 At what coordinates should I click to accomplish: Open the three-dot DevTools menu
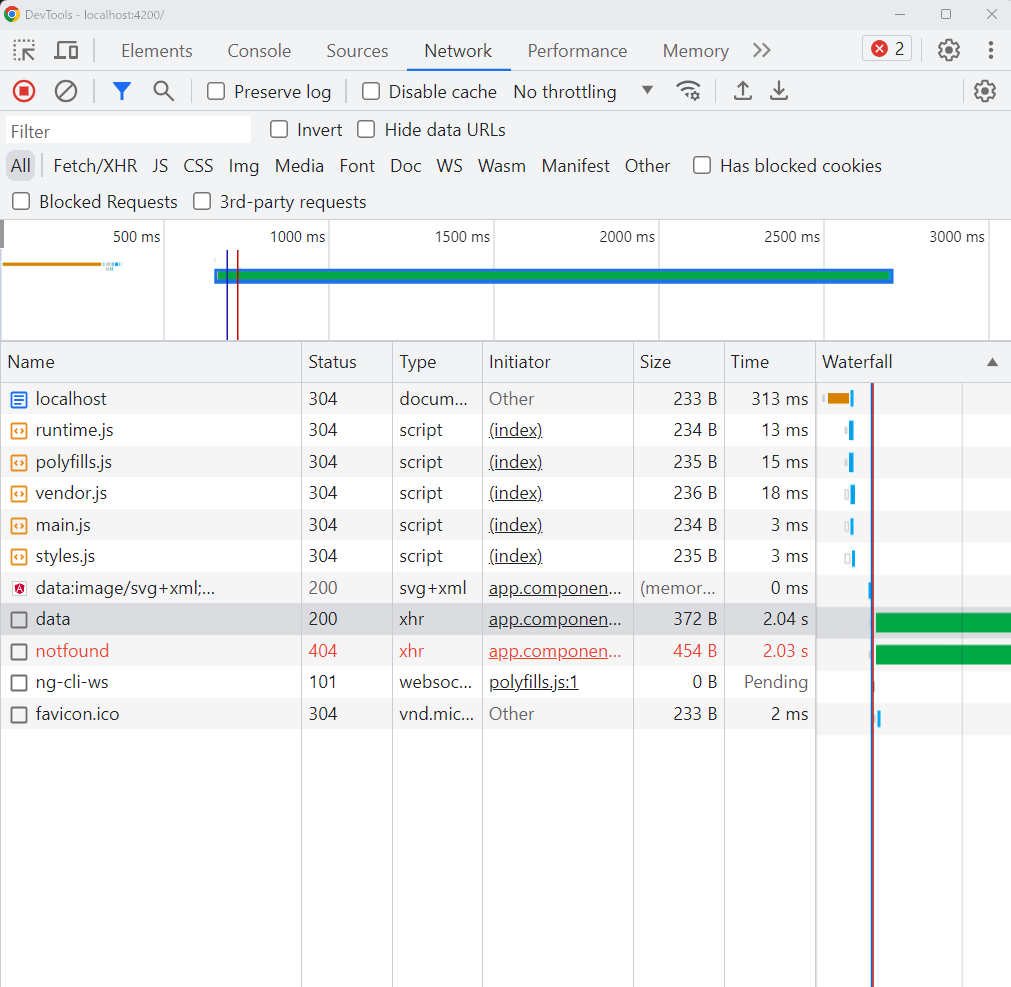point(990,50)
